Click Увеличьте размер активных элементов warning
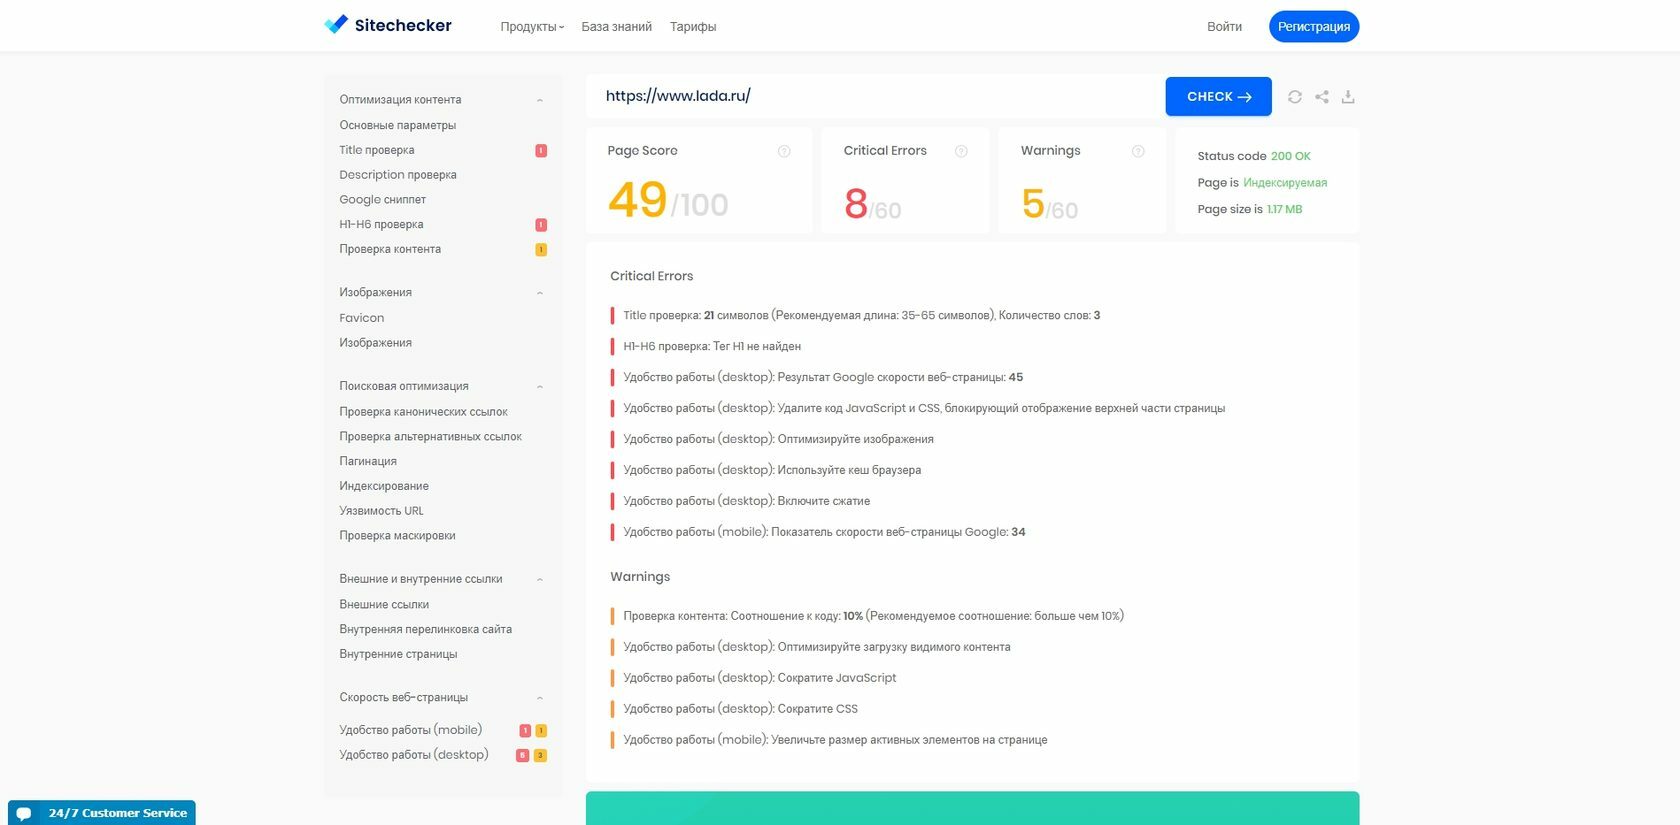This screenshot has width=1680, height=825. (x=835, y=741)
